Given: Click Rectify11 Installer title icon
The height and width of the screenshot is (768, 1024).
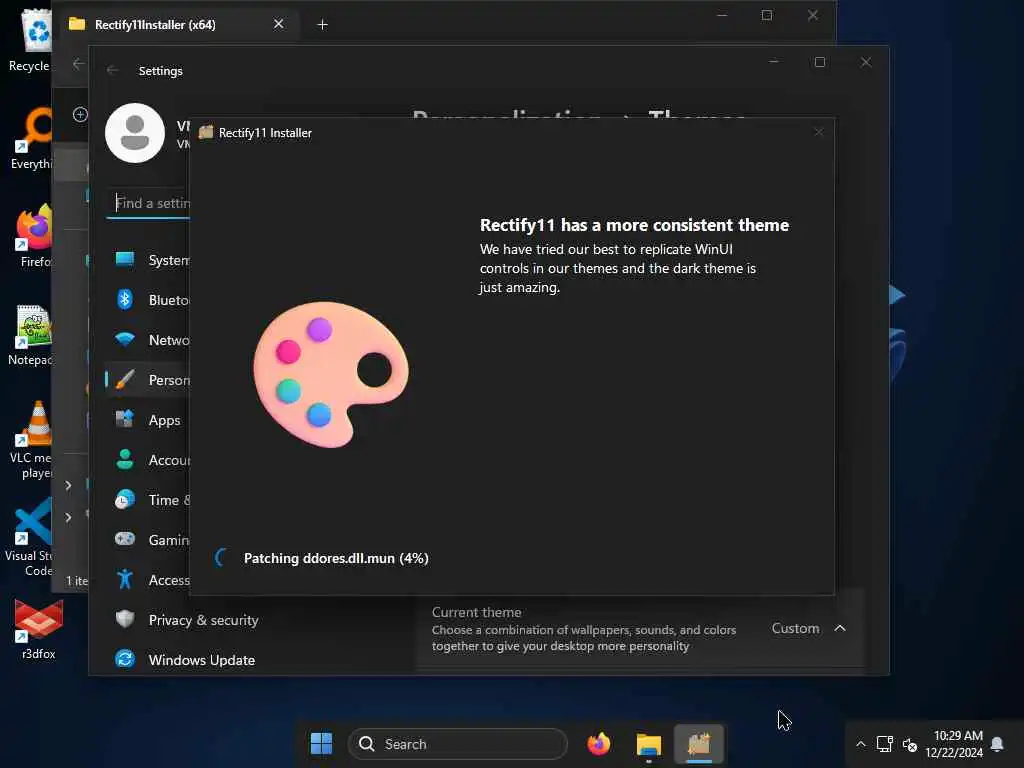Looking at the screenshot, I should click(x=206, y=133).
